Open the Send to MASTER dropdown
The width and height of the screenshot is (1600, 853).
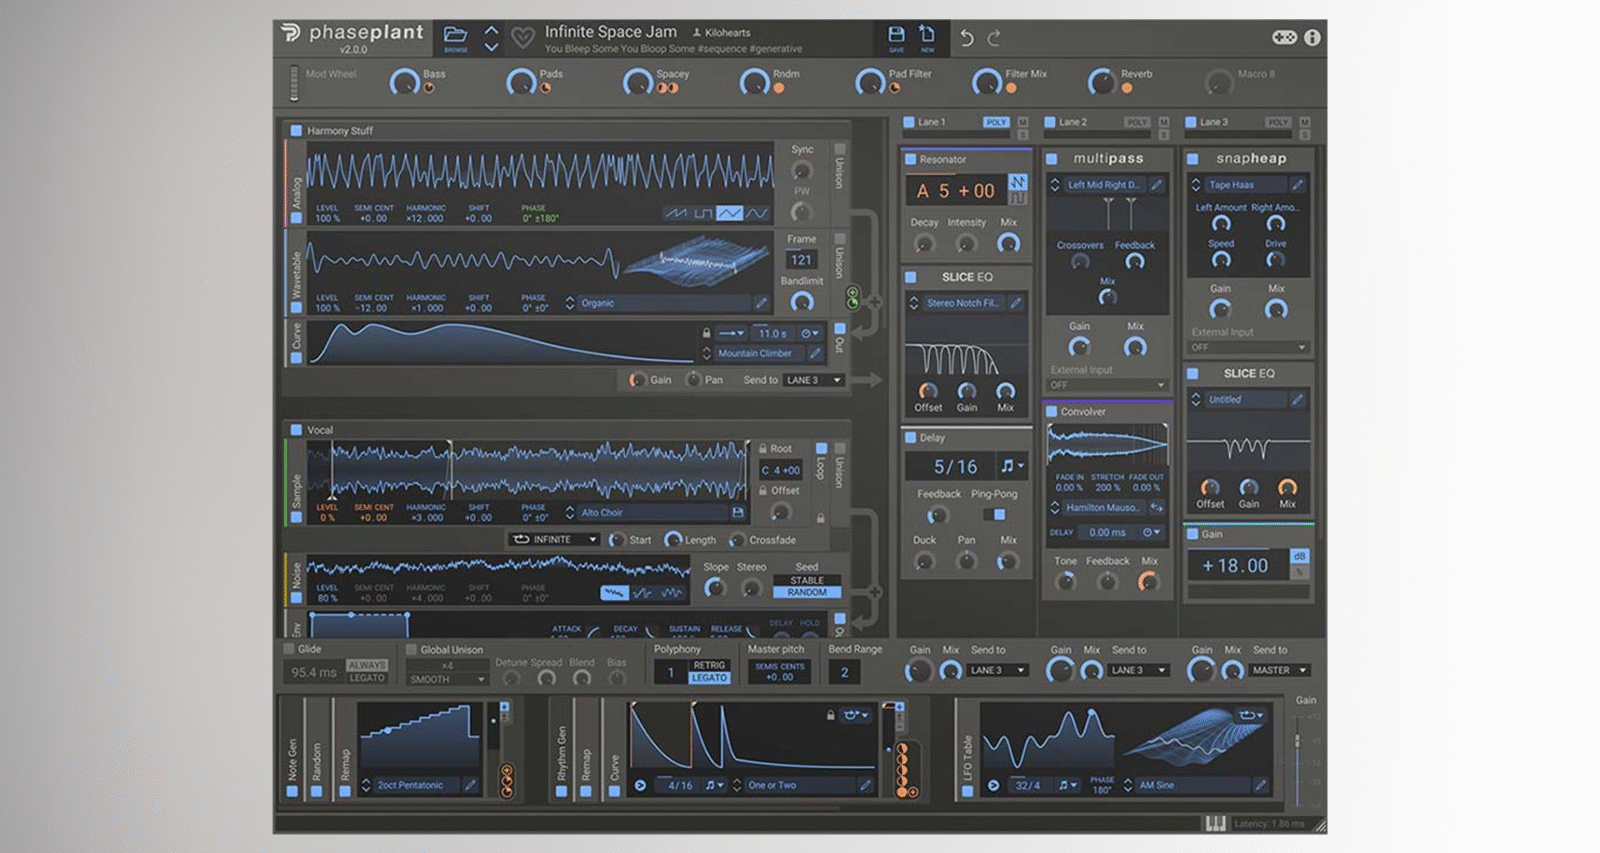[1279, 670]
